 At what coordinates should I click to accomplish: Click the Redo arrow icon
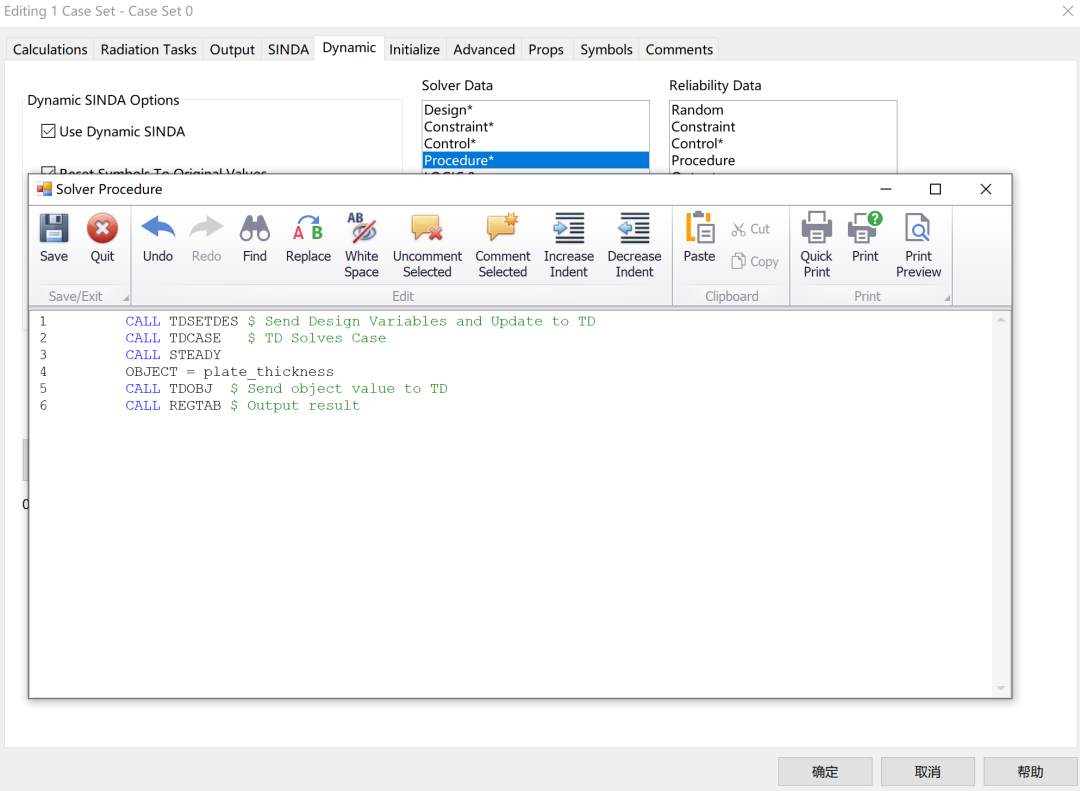[x=206, y=229]
